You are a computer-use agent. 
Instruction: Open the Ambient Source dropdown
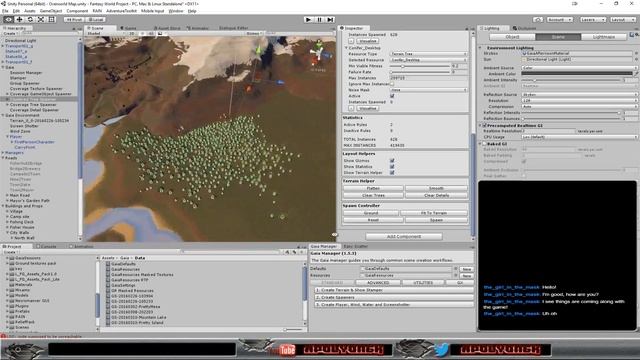pos(579,68)
